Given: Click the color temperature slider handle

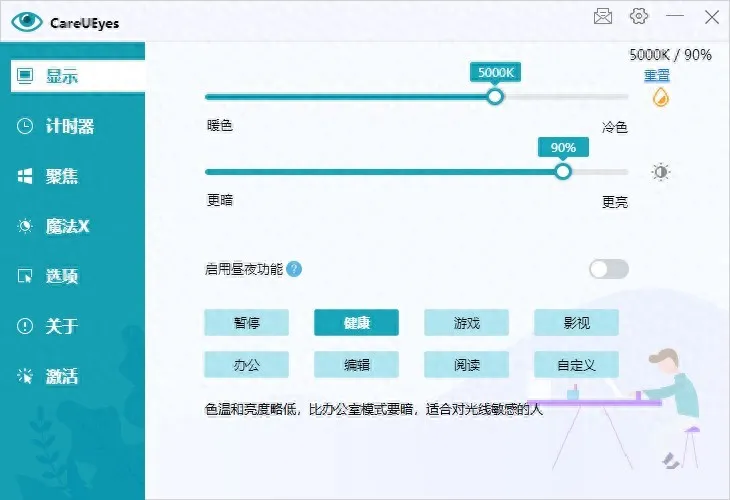Looking at the screenshot, I should 495,97.
